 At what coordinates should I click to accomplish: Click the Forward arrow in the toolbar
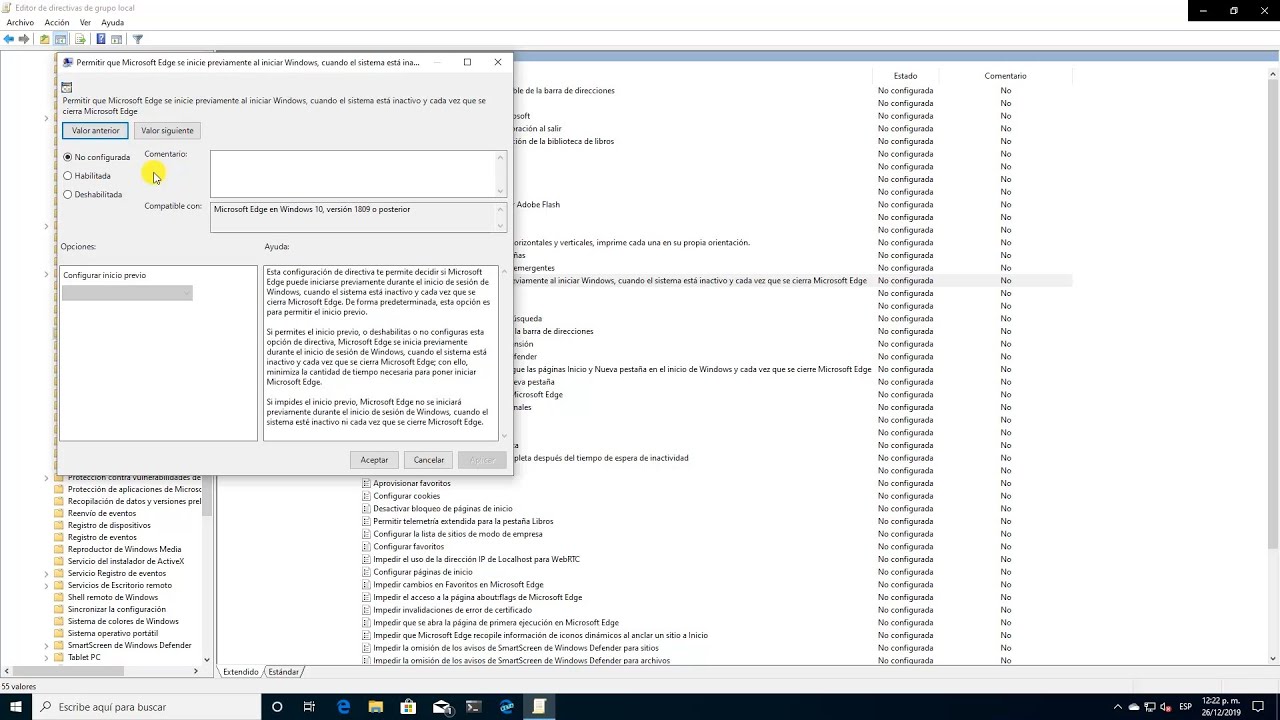(x=24, y=39)
